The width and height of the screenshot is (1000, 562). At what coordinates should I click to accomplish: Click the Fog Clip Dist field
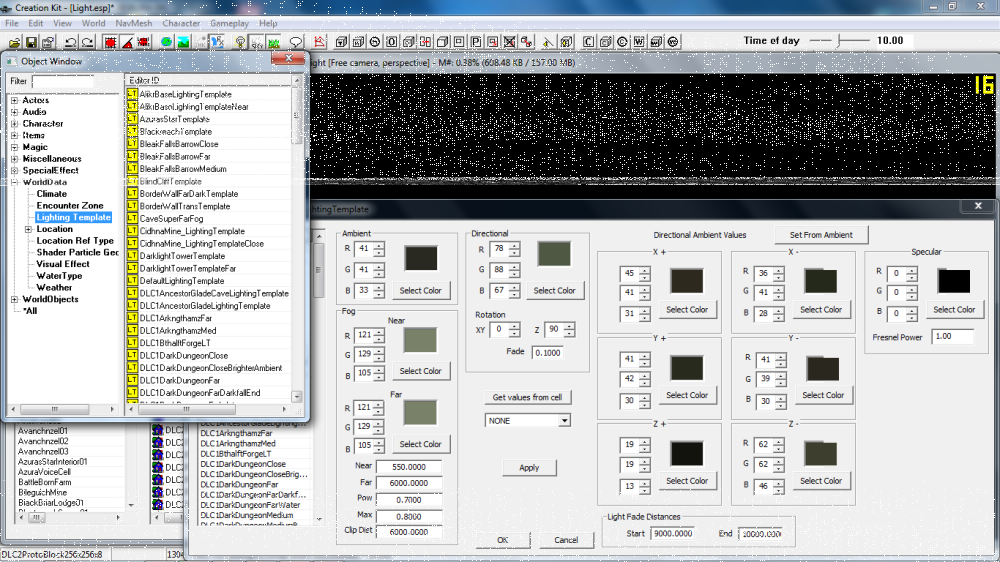[x=409, y=532]
